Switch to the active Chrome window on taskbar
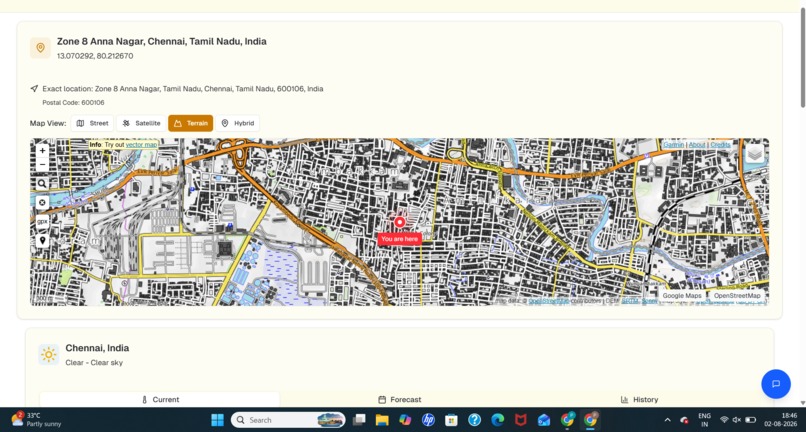Viewport: 806px width, 432px height. (590, 420)
